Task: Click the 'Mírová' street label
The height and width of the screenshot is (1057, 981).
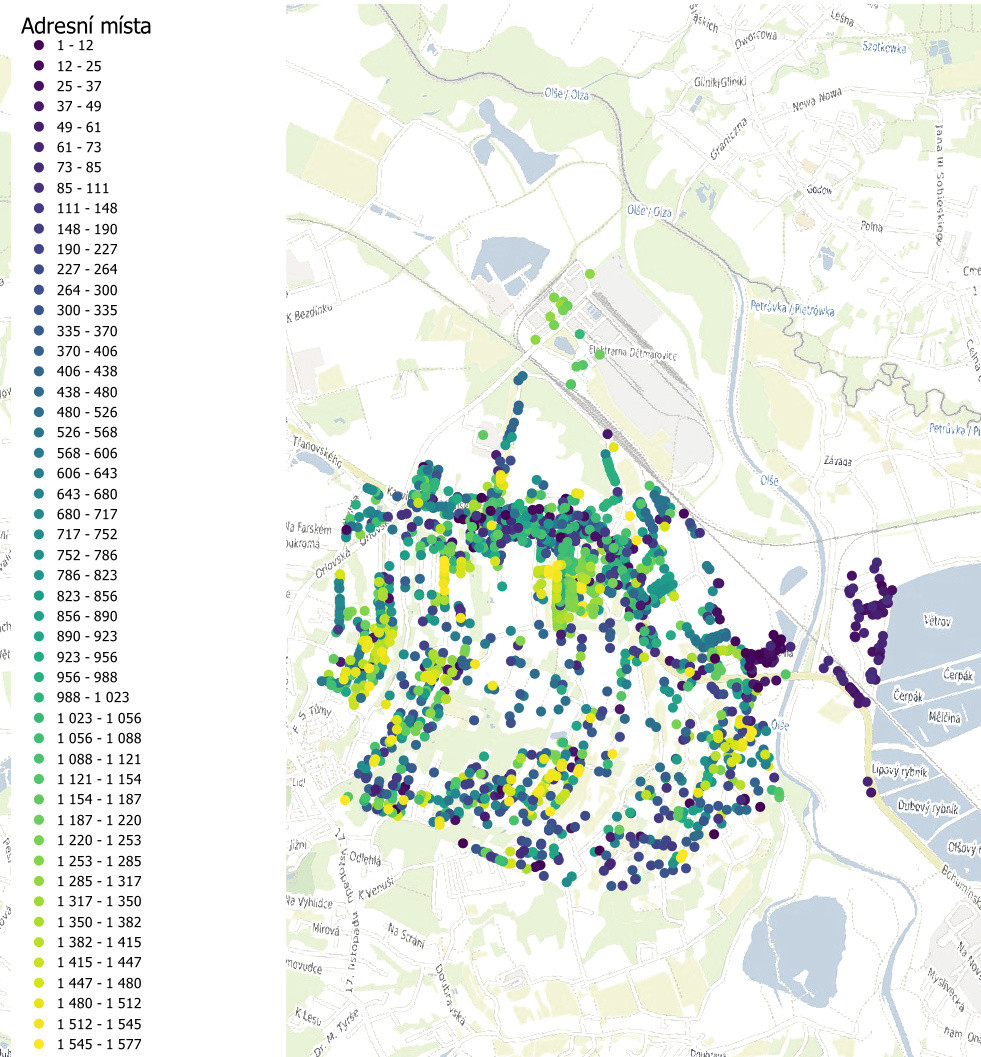Action: (x=326, y=929)
